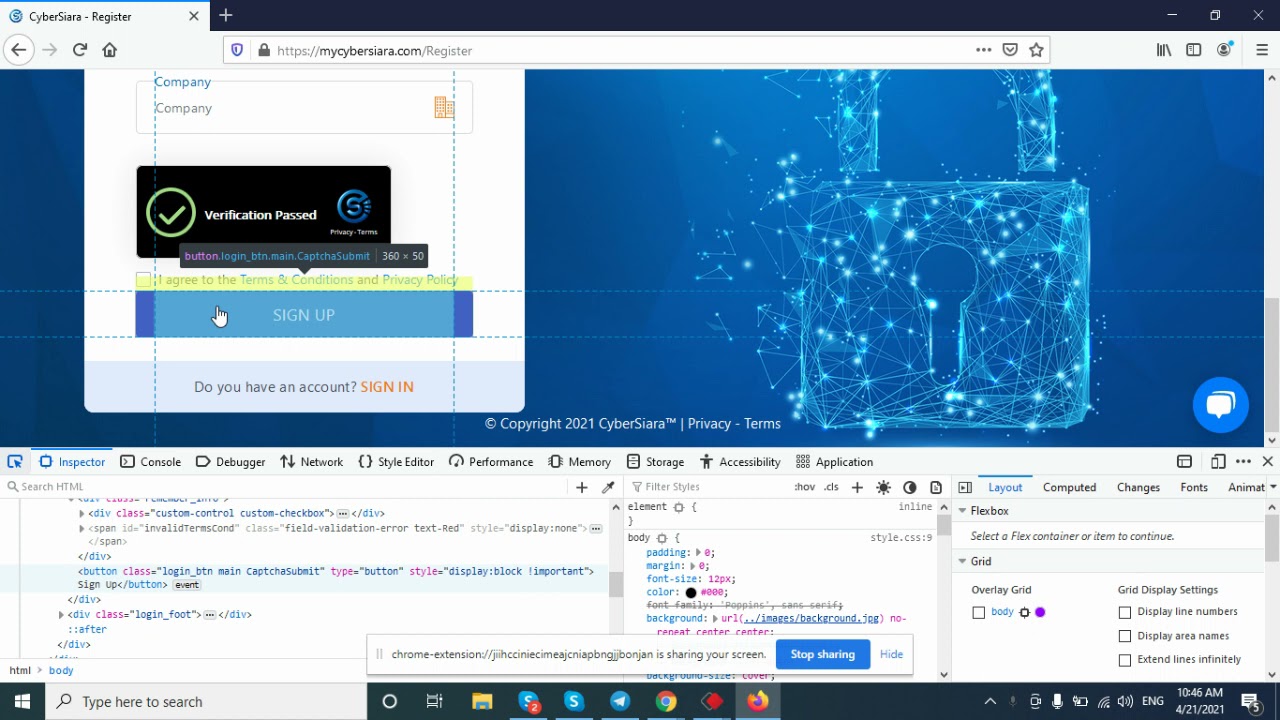Viewport: 1280px width, 720px height.
Task: Click the SIGN UP button
Action: pos(304,315)
